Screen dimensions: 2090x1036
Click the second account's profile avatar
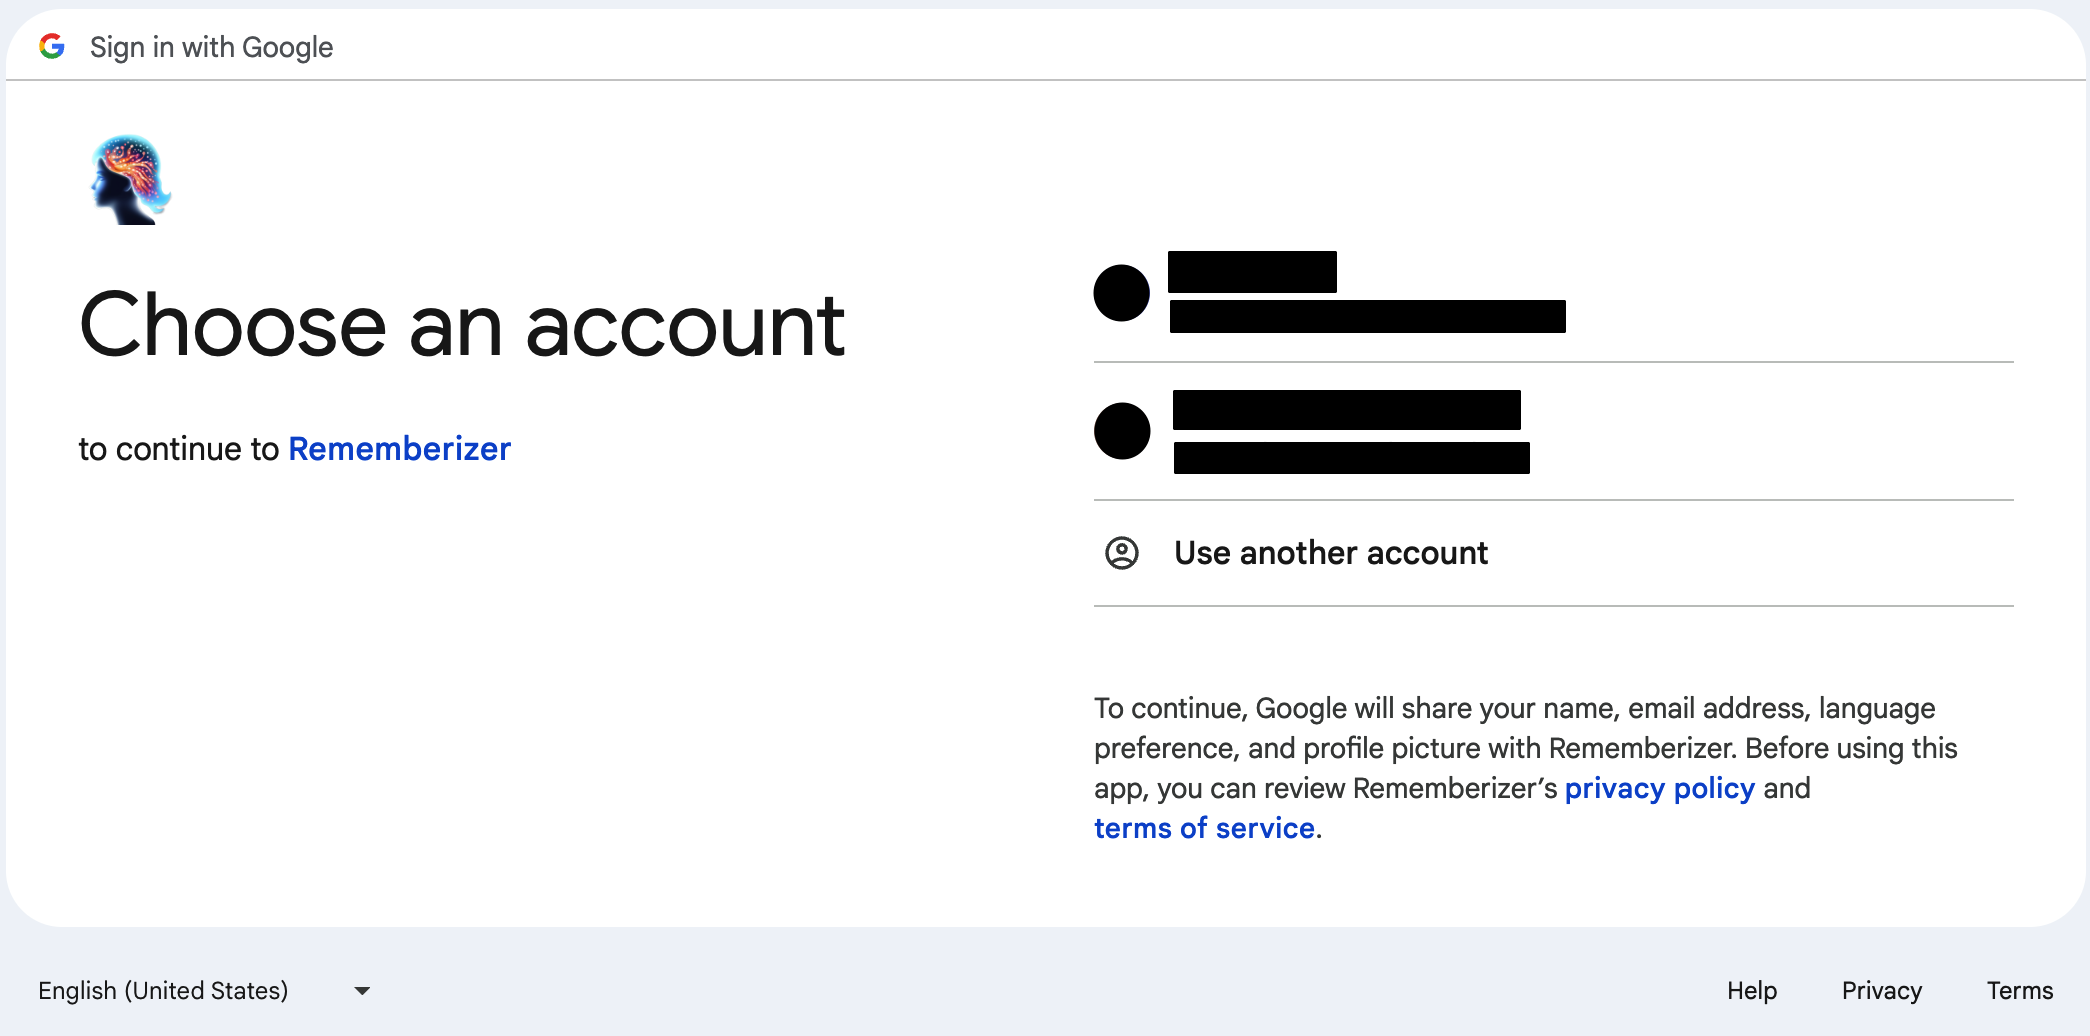[x=1122, y=432]
